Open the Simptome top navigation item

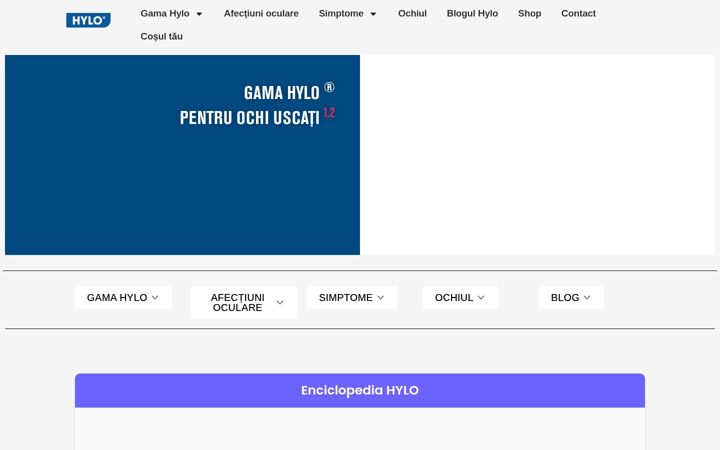pyautogui.click(x=341, y=14)
